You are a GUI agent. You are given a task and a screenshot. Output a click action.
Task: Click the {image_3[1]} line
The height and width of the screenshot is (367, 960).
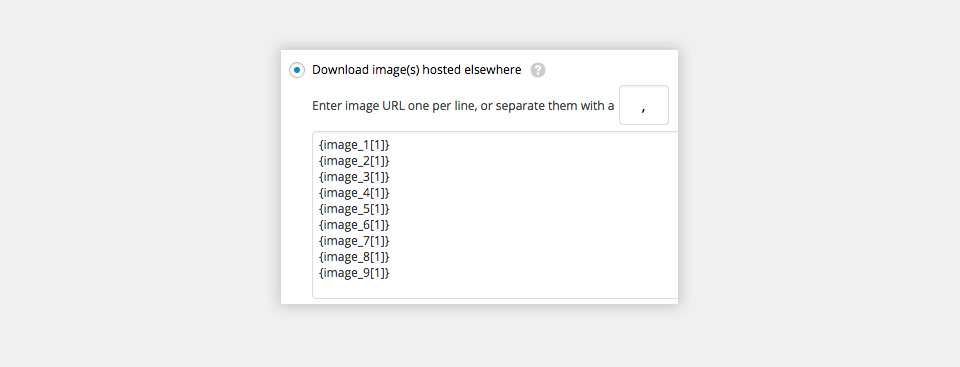click(354, 177)
